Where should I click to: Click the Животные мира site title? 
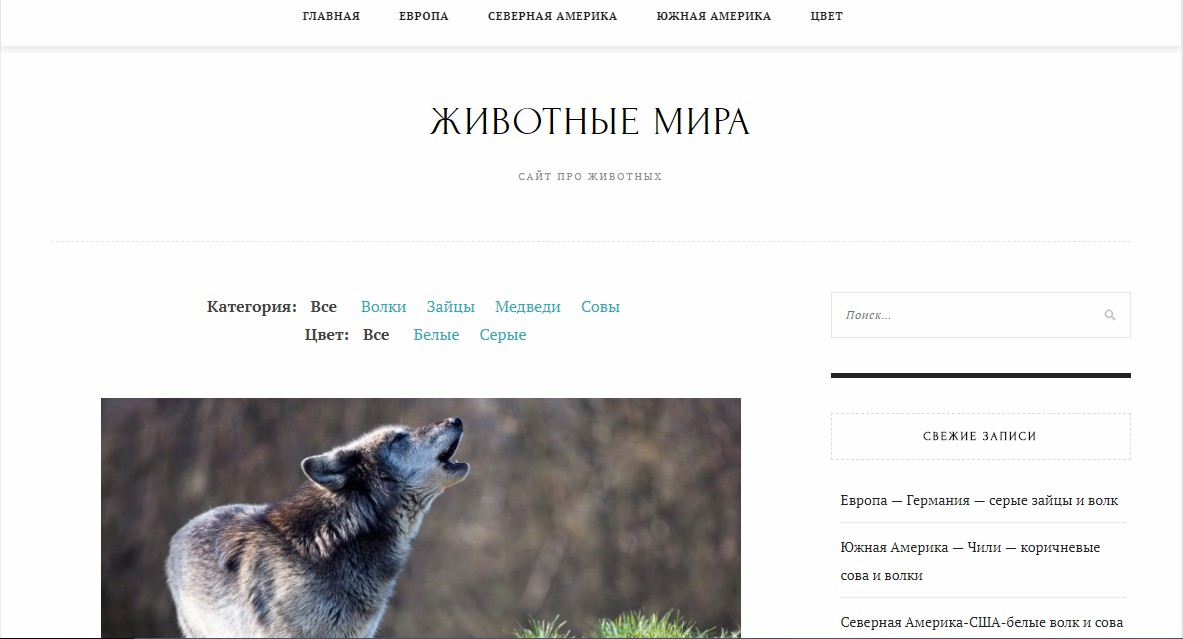pyautogui.click(x=590, y=121)
